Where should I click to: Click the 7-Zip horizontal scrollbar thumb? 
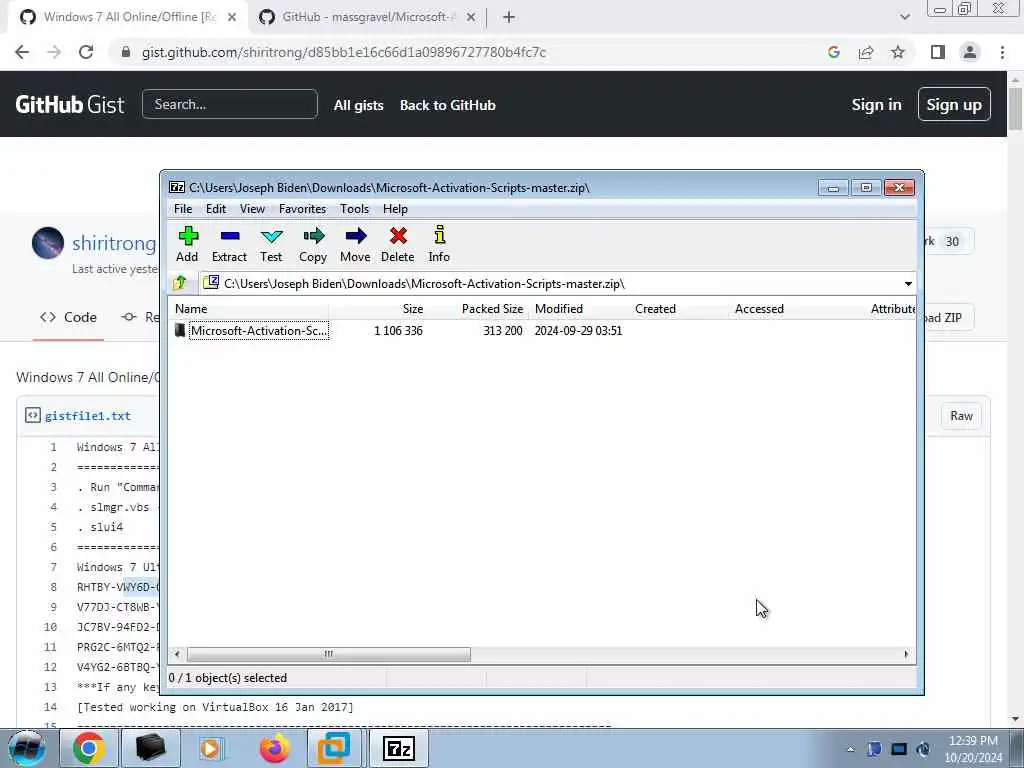tap(328, 654)
